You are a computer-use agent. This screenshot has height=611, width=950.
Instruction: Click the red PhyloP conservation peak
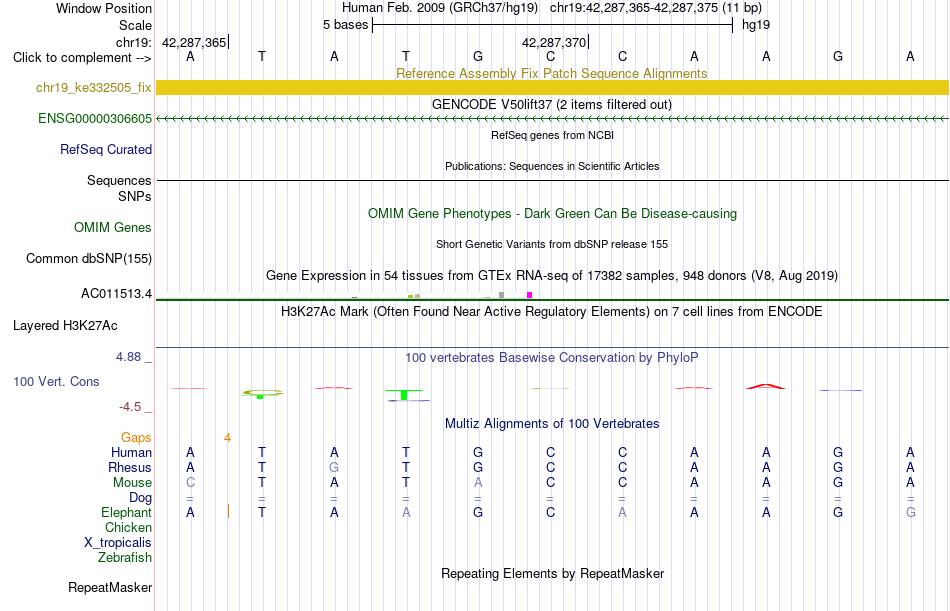(766, 386)
